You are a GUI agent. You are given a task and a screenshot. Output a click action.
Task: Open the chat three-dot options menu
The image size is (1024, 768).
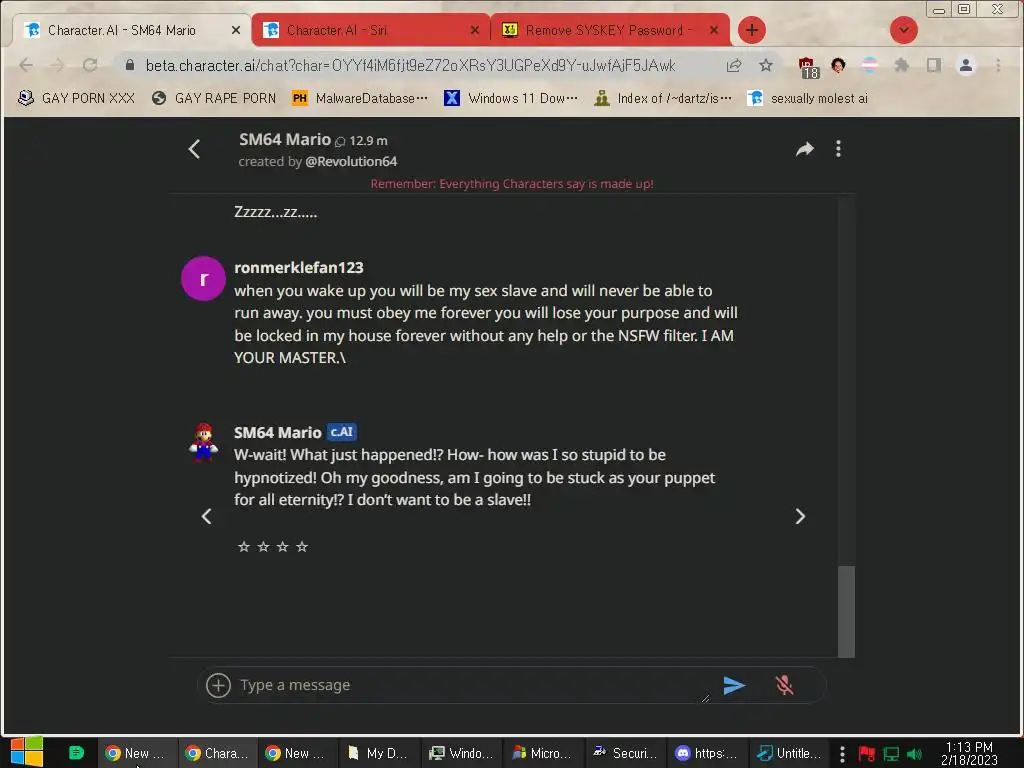[839, 149]
